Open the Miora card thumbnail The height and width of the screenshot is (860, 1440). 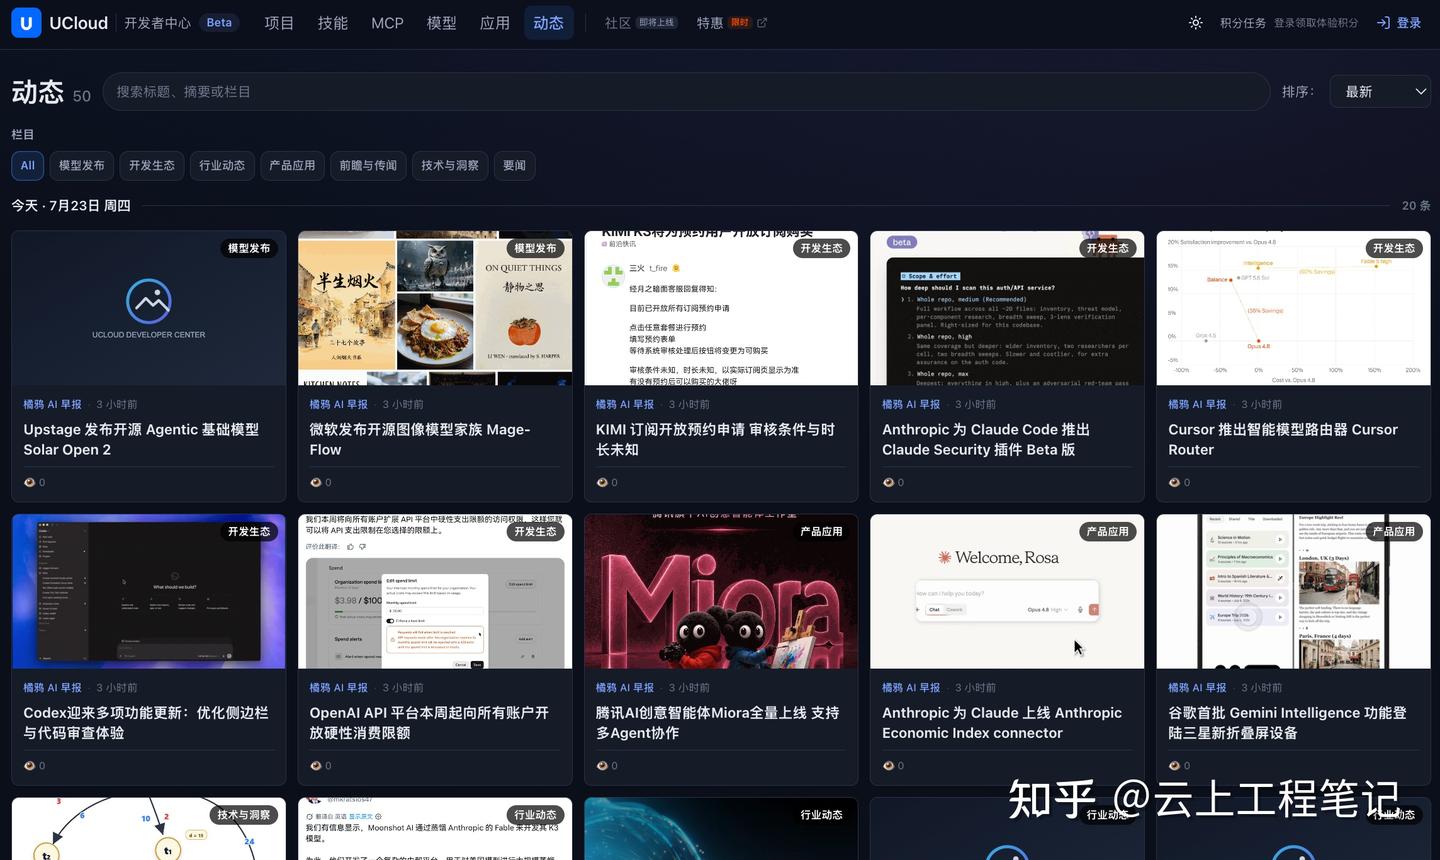721,592
